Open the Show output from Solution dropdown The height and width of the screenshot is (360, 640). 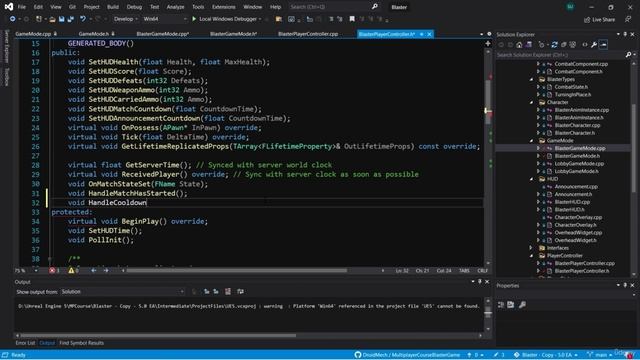pyautogui.click(x=122, y=291)
